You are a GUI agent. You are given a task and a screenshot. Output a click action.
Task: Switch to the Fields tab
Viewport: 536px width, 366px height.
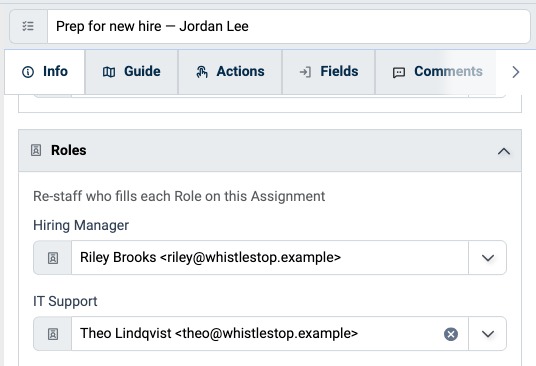[x=329, y=72]
